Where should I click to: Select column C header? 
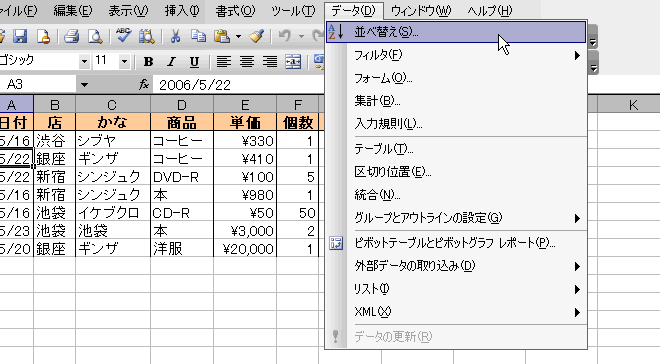coord(113,104)
